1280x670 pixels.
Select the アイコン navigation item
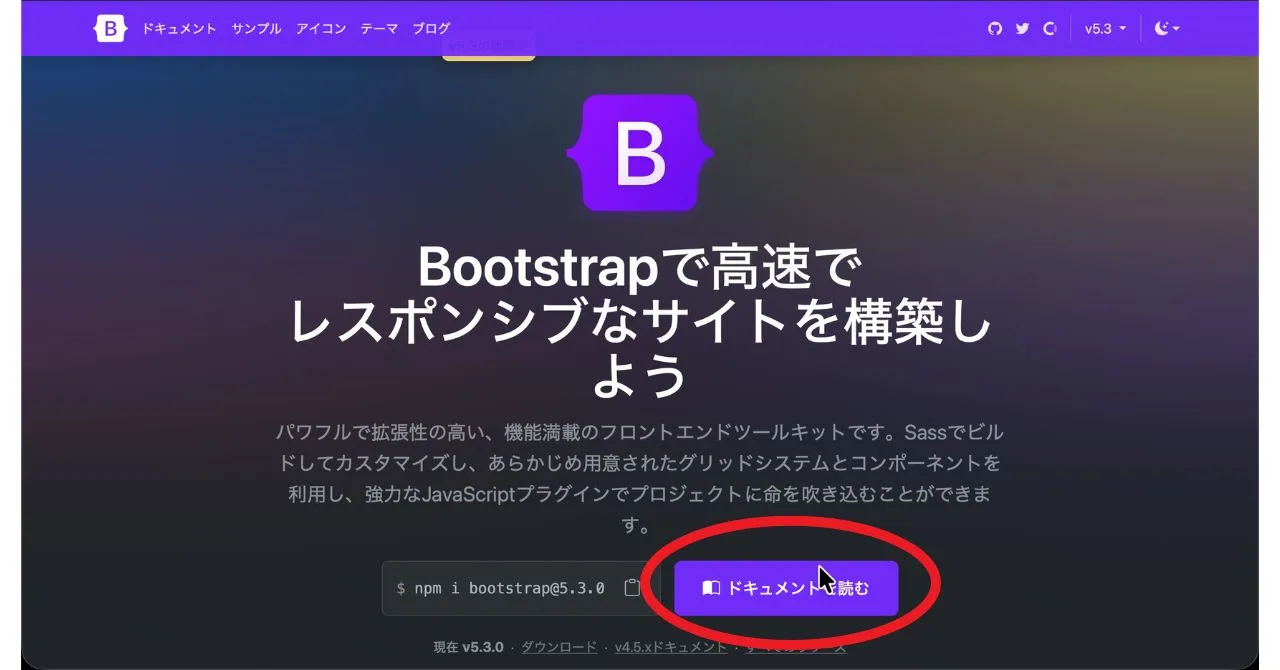tap(320, 28)
